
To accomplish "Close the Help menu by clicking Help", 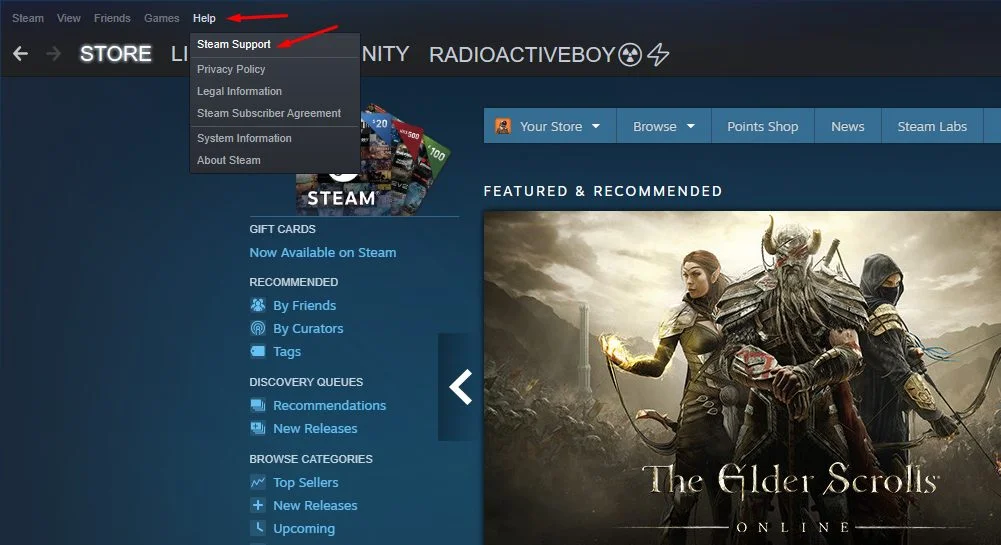I will [204, 18].
